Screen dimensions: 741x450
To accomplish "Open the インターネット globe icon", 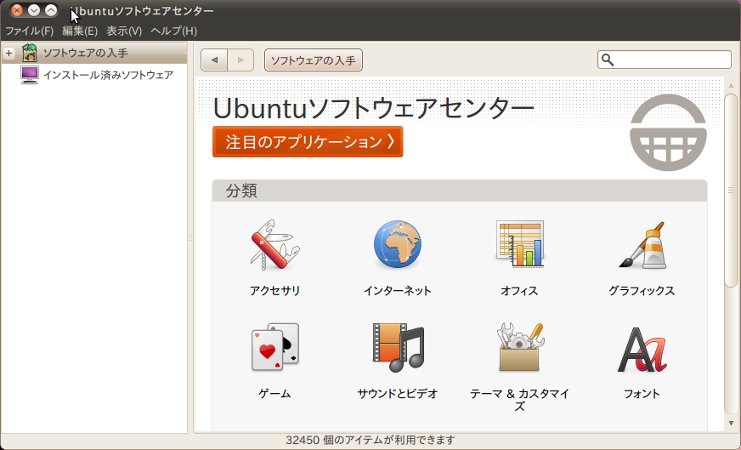I will coord(397,245).
